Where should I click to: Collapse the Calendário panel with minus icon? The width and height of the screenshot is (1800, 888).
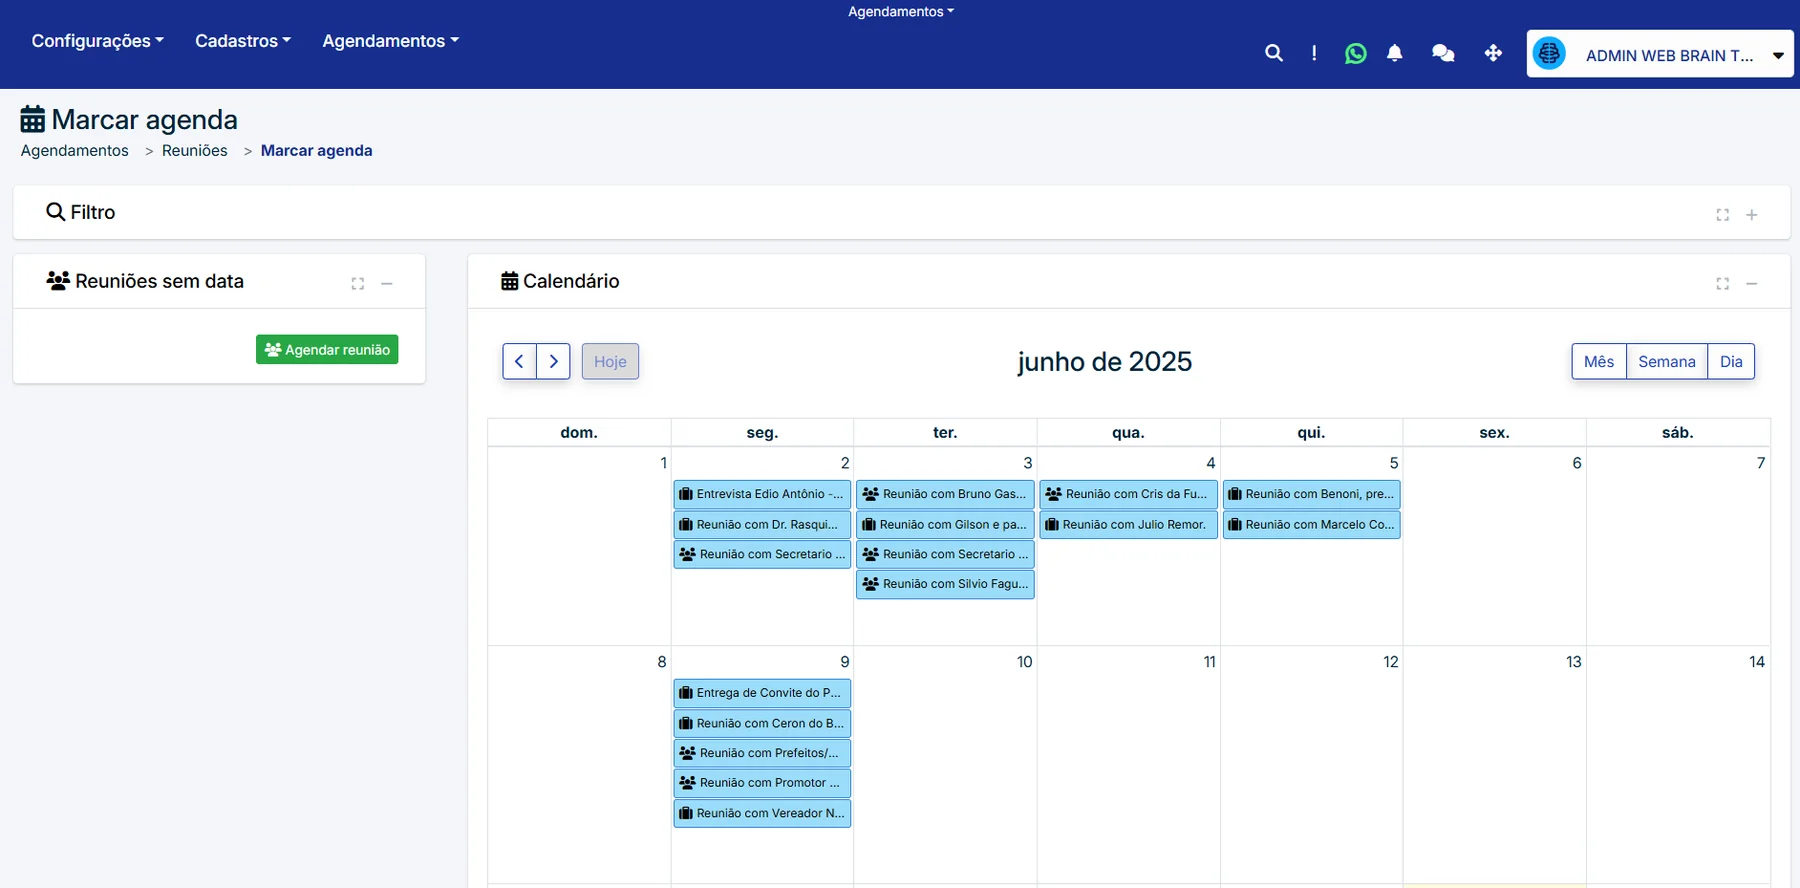point(1752,284)
